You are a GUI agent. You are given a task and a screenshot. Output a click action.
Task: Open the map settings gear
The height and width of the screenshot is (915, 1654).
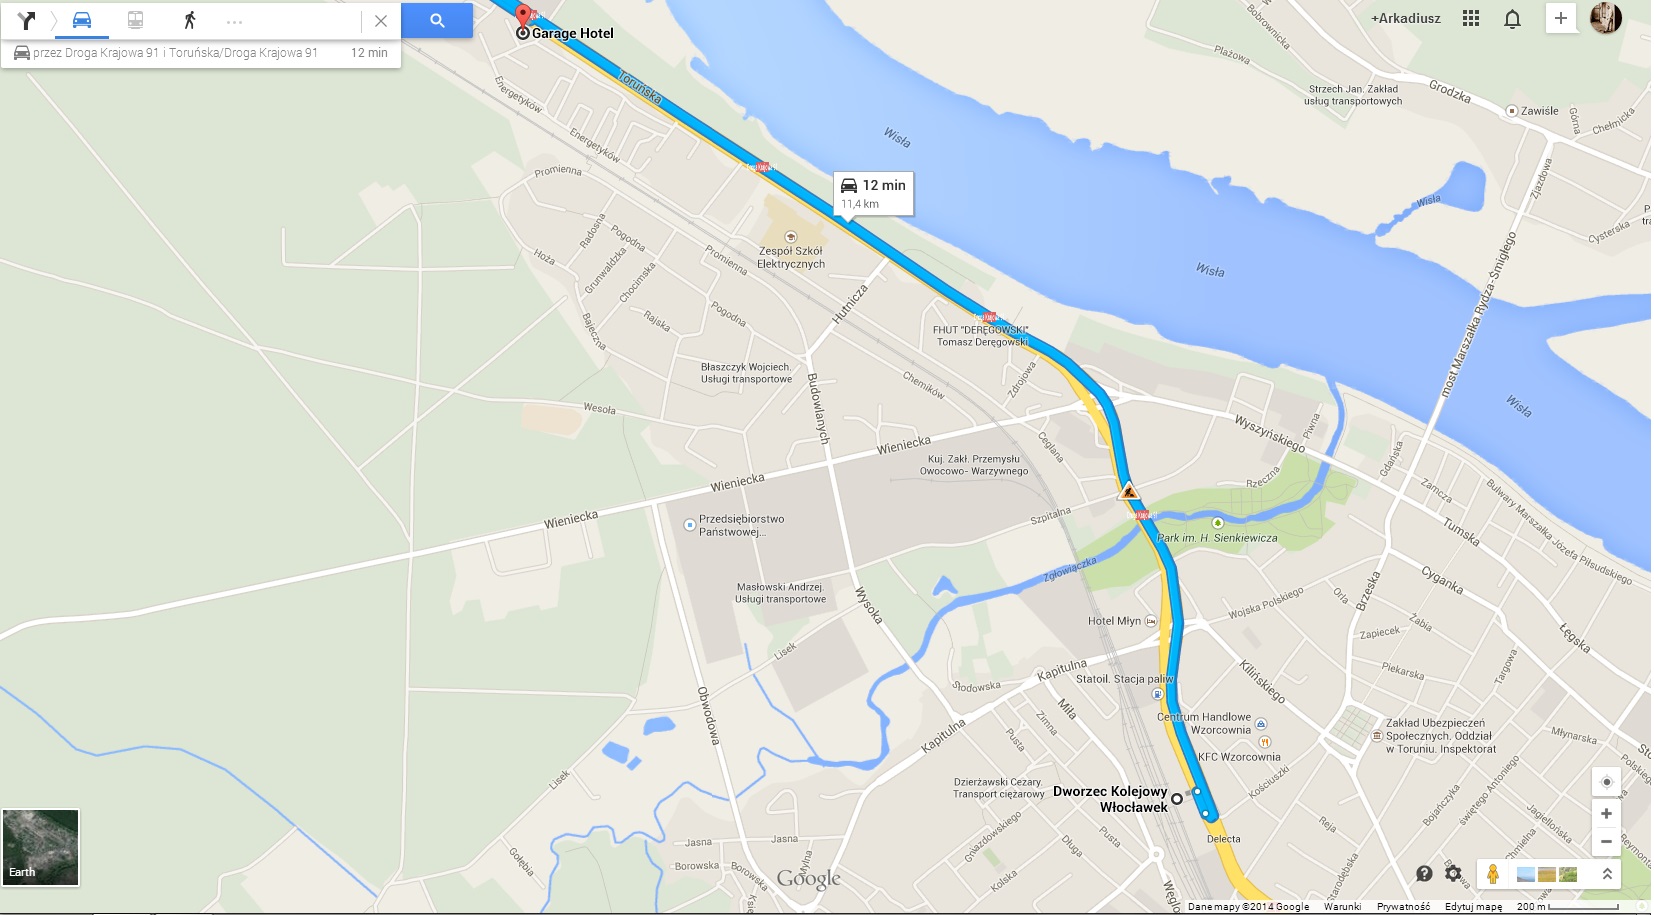click(x=1454, y=874)
